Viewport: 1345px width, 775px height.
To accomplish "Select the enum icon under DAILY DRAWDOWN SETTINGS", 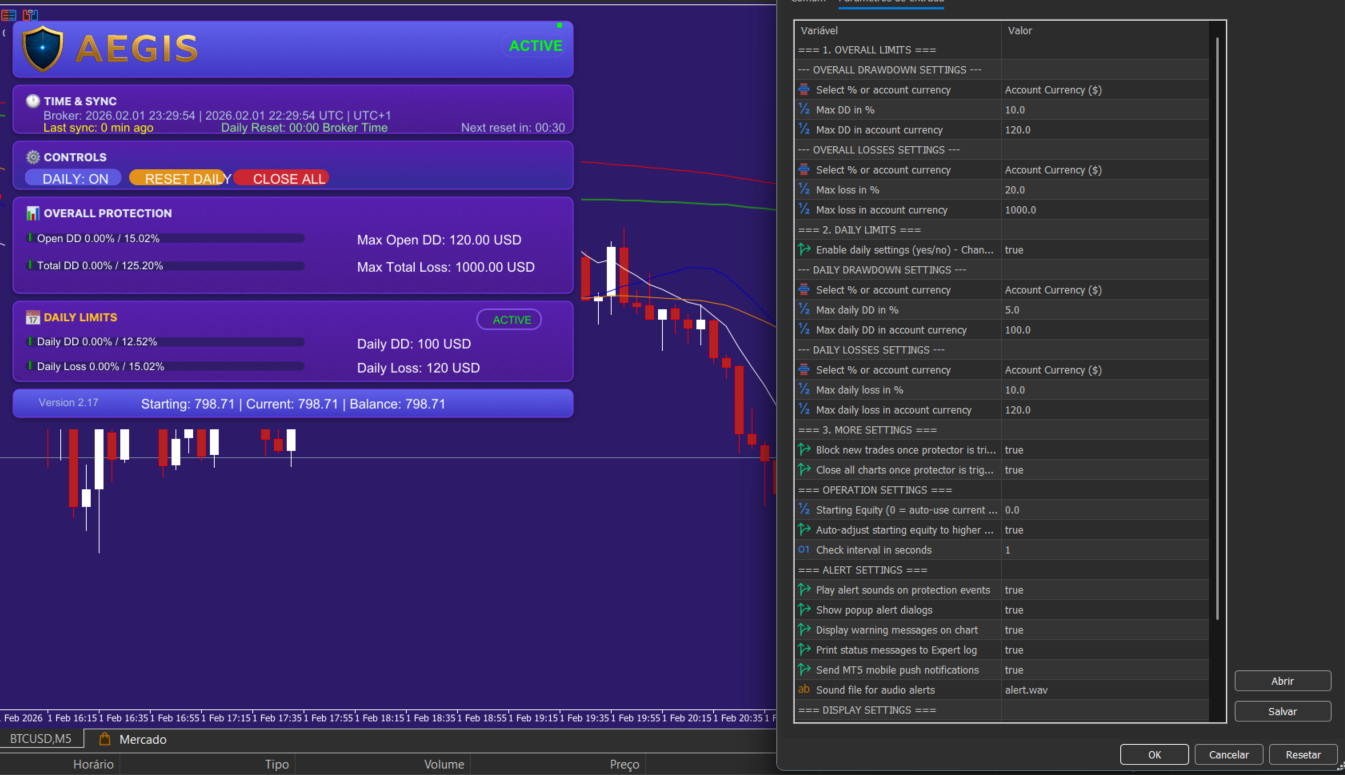I will coord(804,290).
